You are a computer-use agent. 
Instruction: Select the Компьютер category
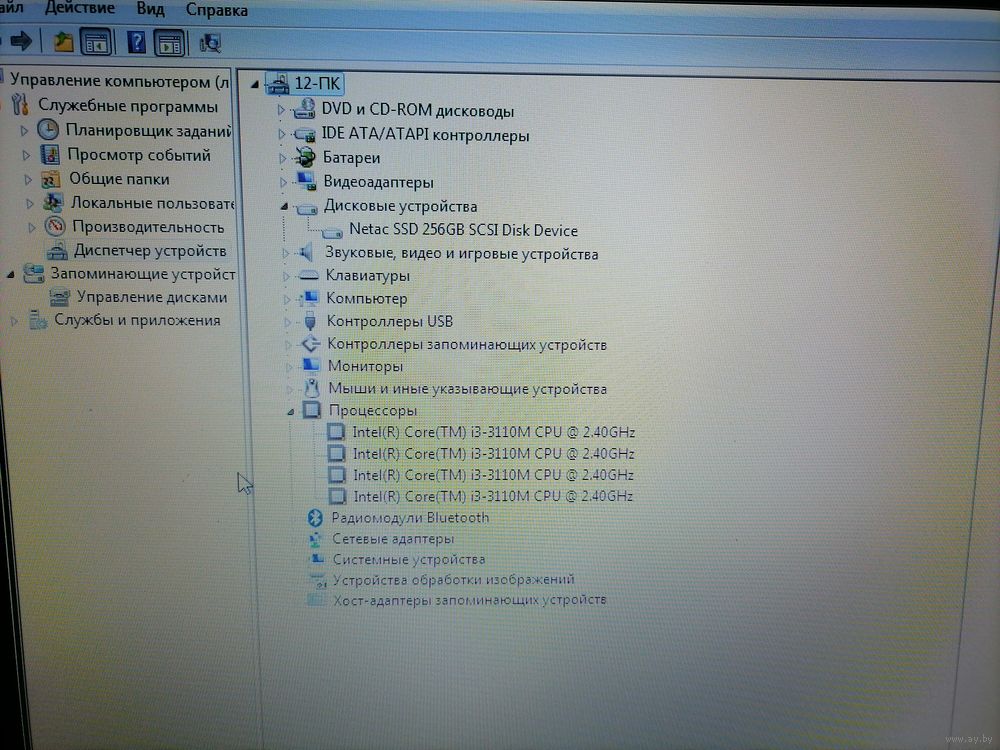tap(366, 298)
